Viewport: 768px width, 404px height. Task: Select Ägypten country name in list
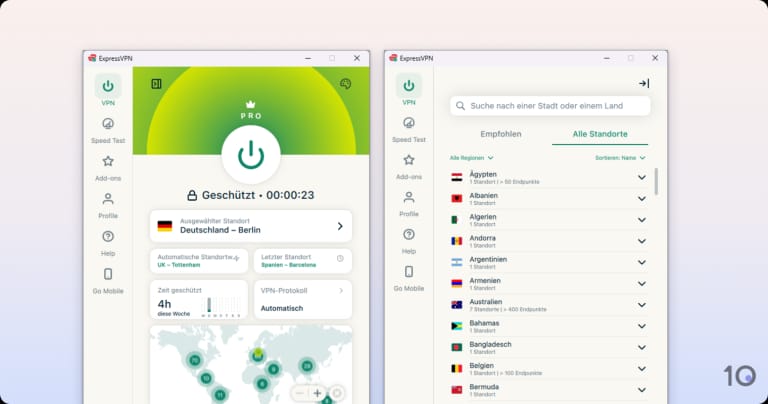(482, 174)
